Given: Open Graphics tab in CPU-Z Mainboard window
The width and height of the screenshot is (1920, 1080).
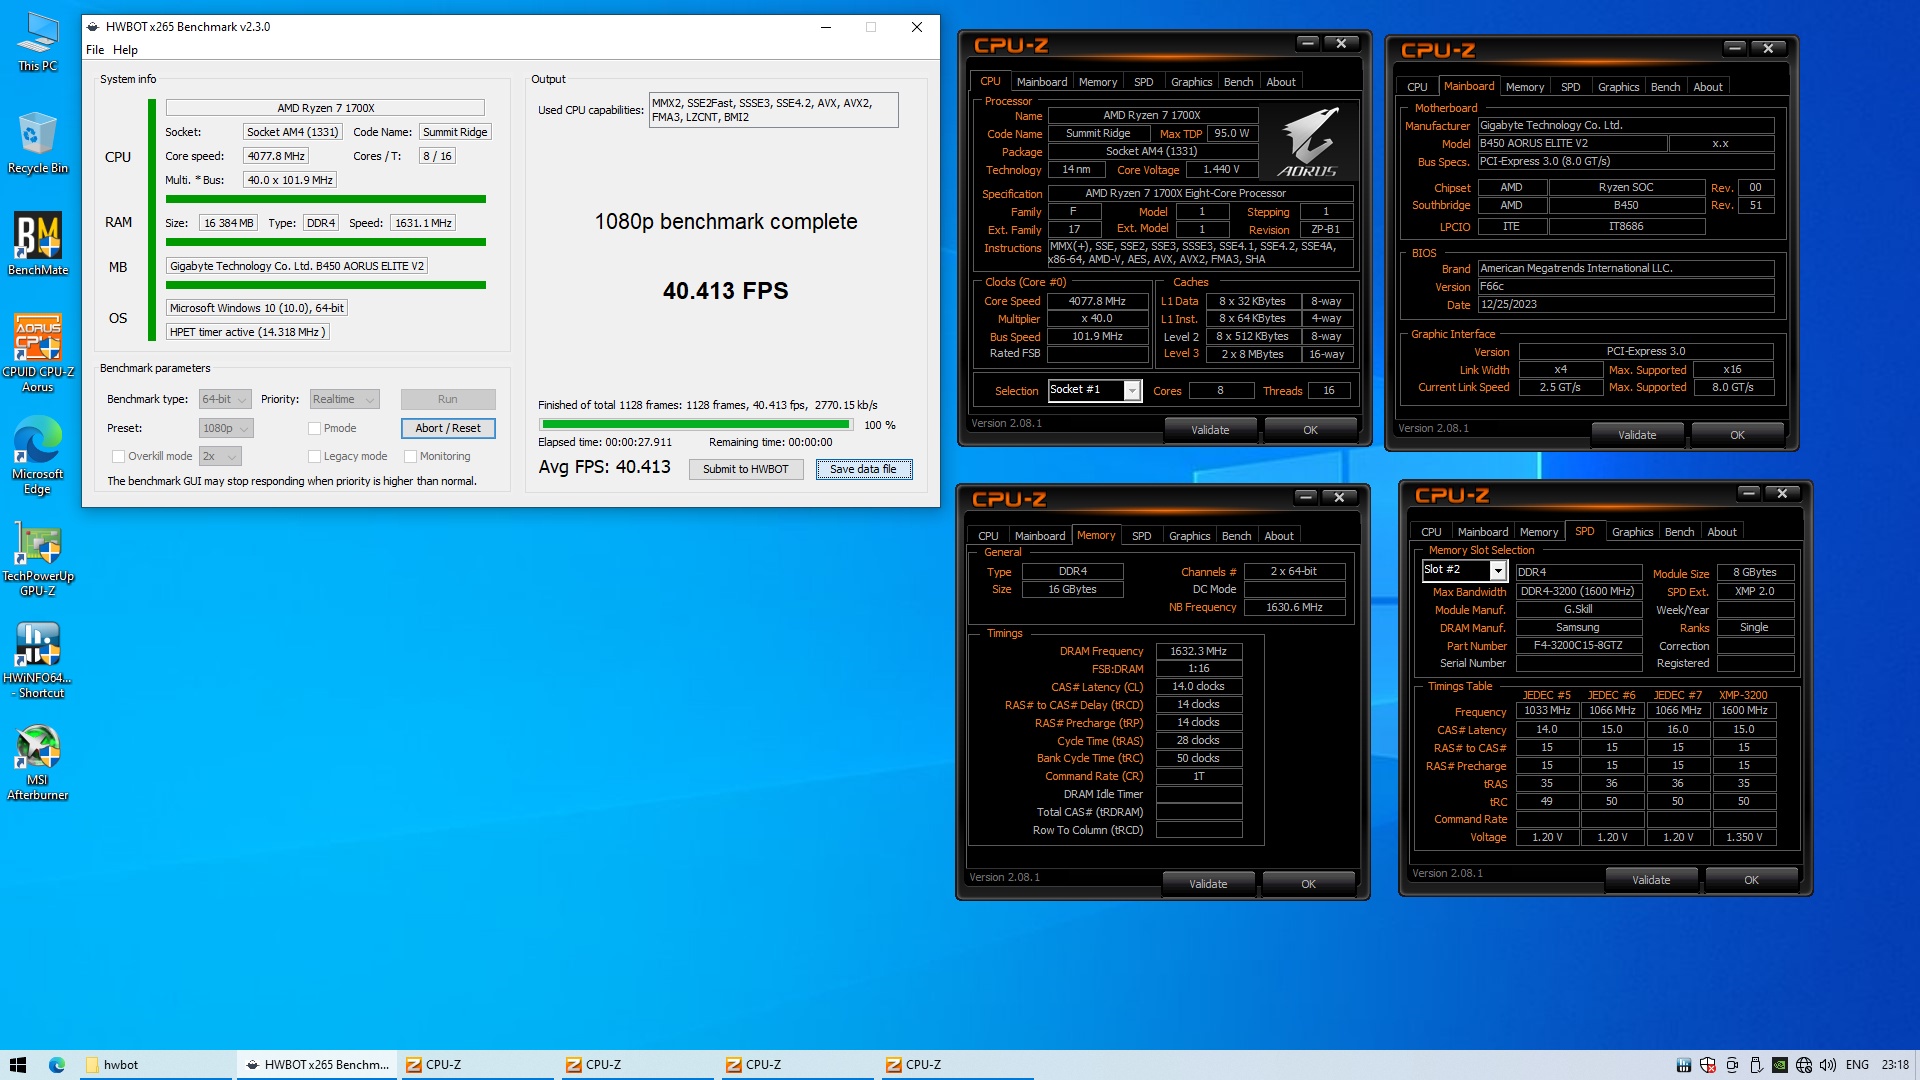Looking at the screenshot, I should pyautogui.click(x=1618, y=87).
